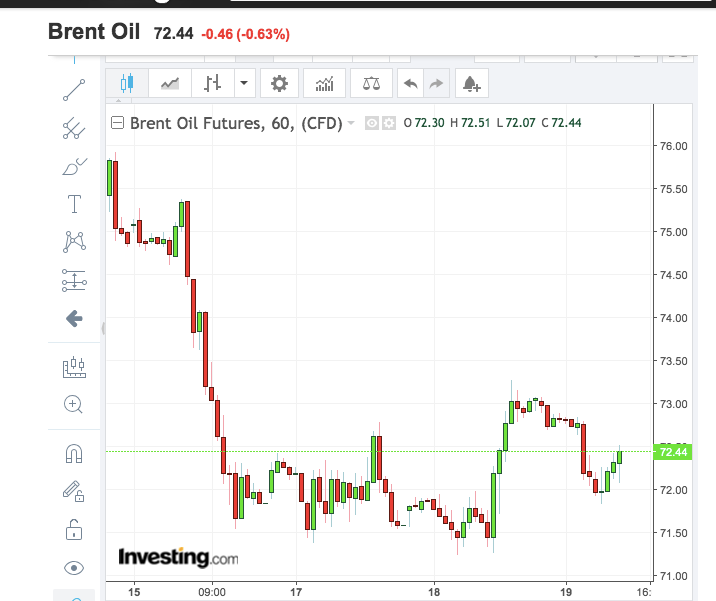Switch to area chart type

tap(170, 84)
